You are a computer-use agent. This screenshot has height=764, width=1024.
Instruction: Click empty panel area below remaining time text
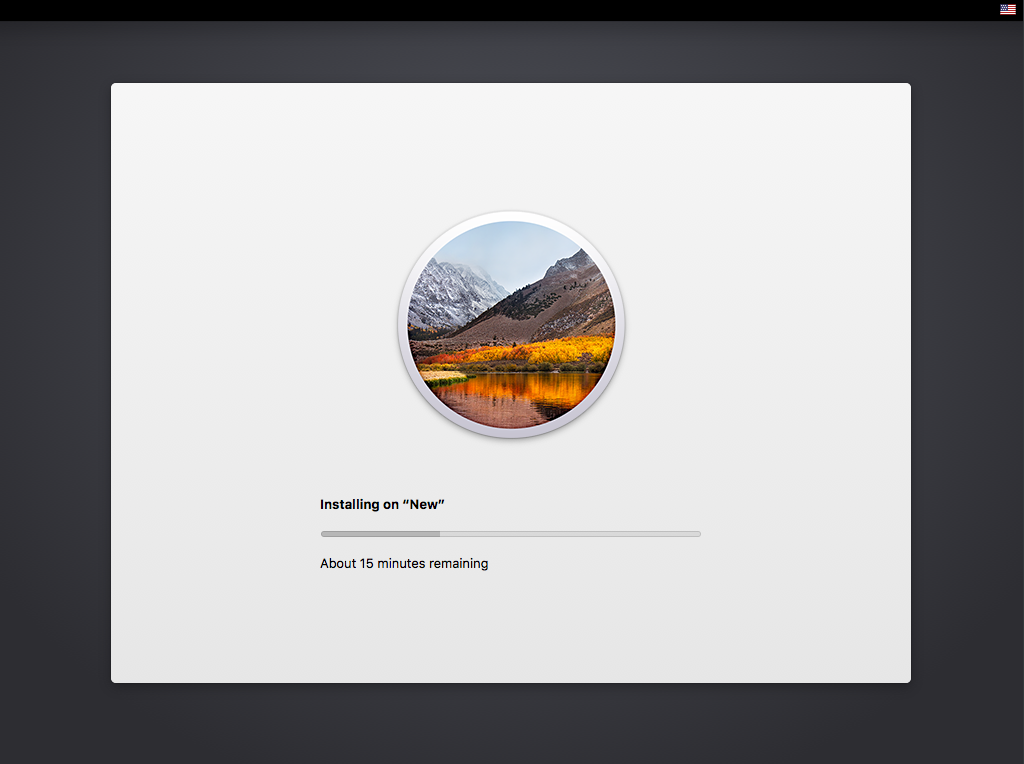[x=511, y=630]
